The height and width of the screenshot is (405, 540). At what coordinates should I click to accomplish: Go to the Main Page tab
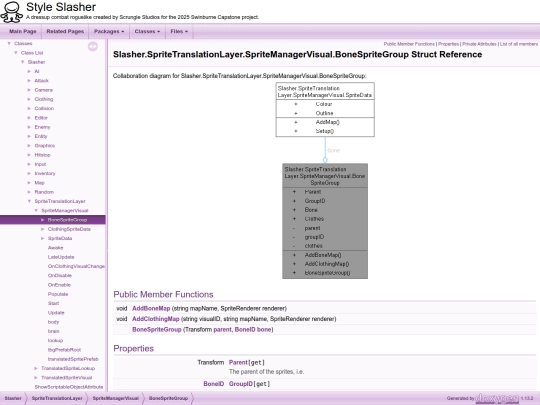23,31
